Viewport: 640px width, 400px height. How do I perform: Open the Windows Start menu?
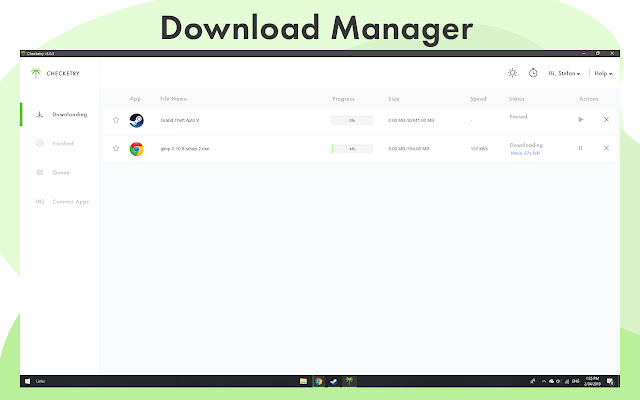(27, 381)
